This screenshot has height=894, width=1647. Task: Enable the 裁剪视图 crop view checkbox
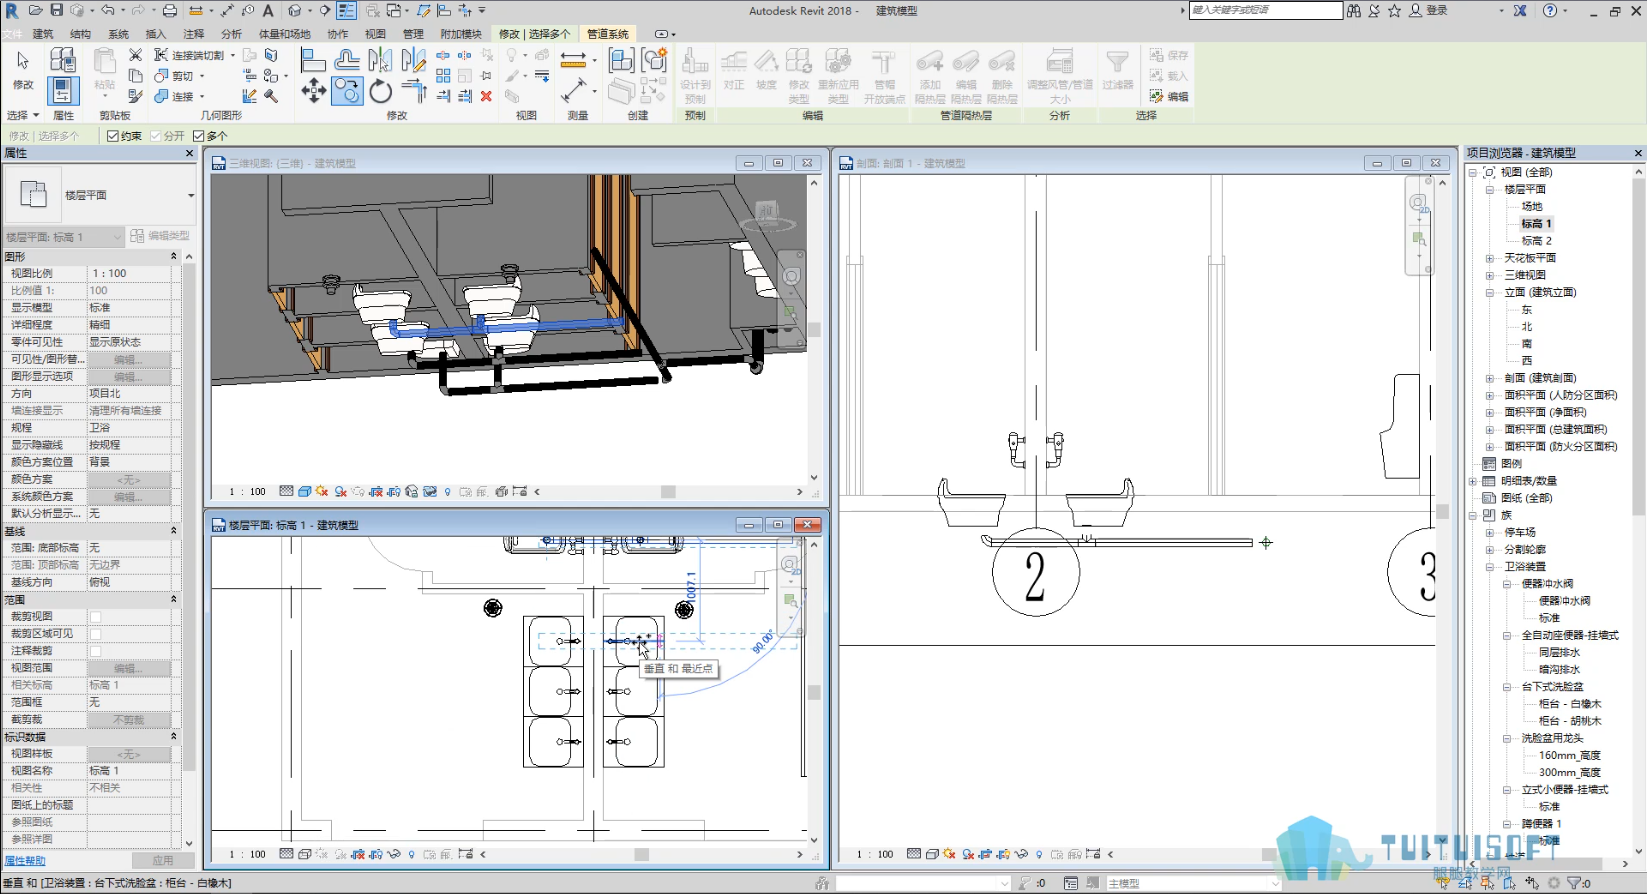point(95,617)
